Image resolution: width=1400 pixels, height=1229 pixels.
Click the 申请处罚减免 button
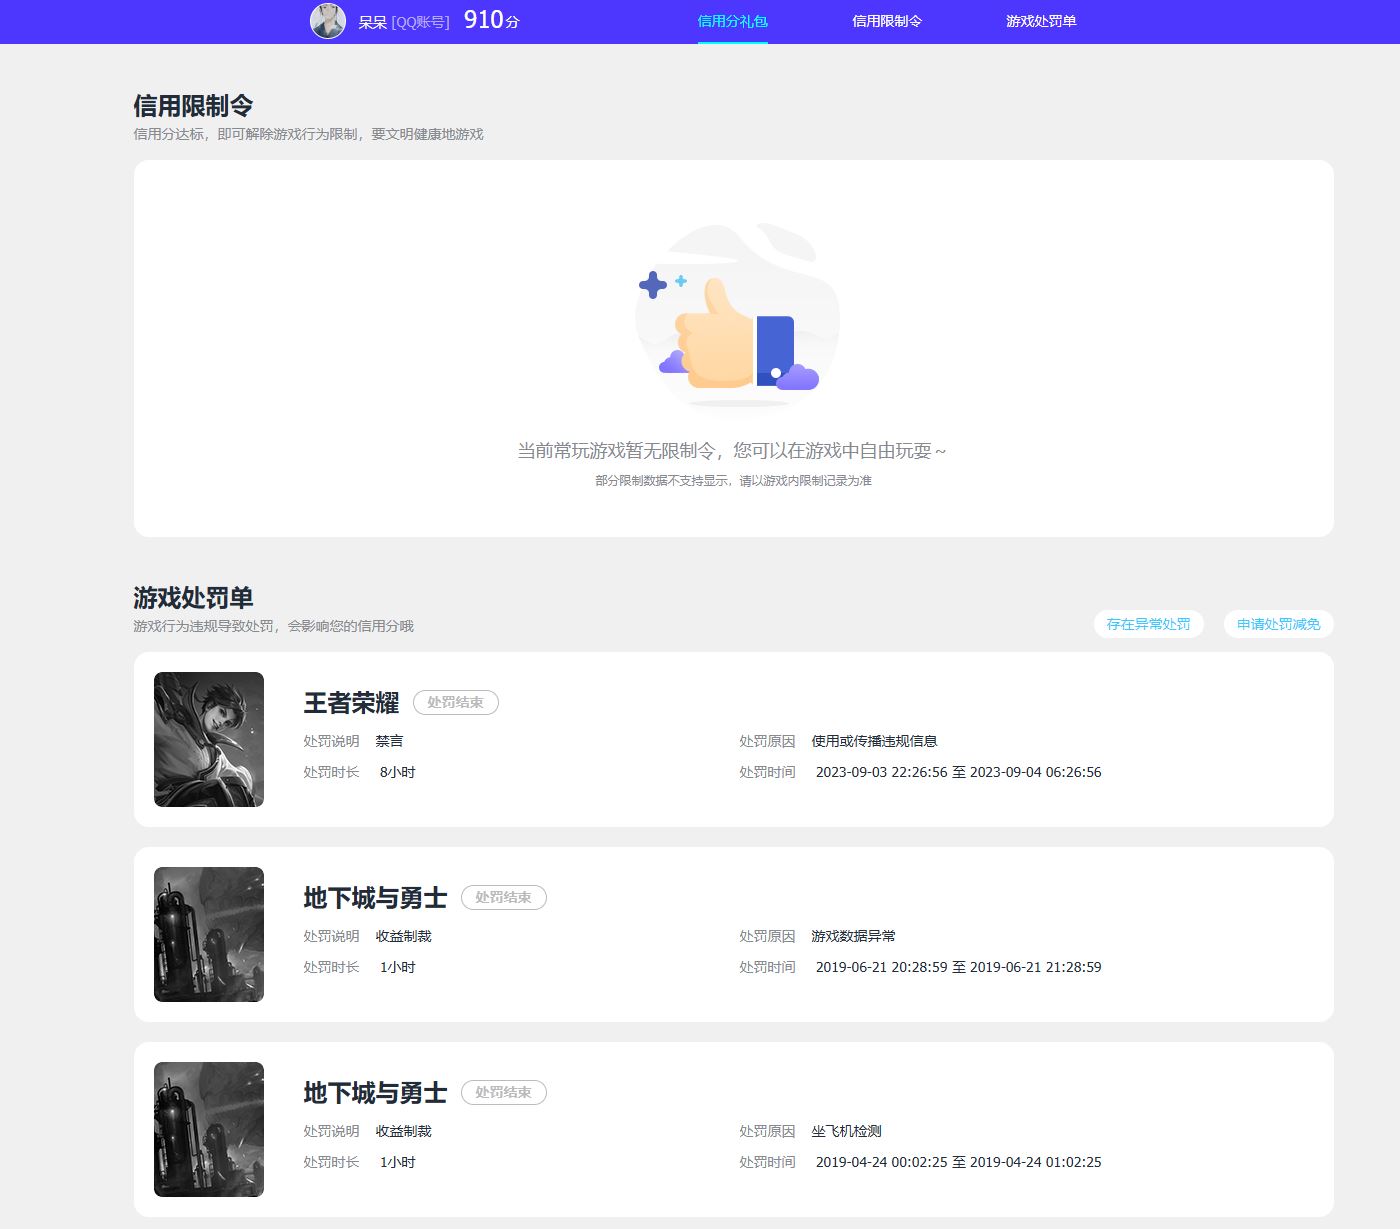(1278, 624)
